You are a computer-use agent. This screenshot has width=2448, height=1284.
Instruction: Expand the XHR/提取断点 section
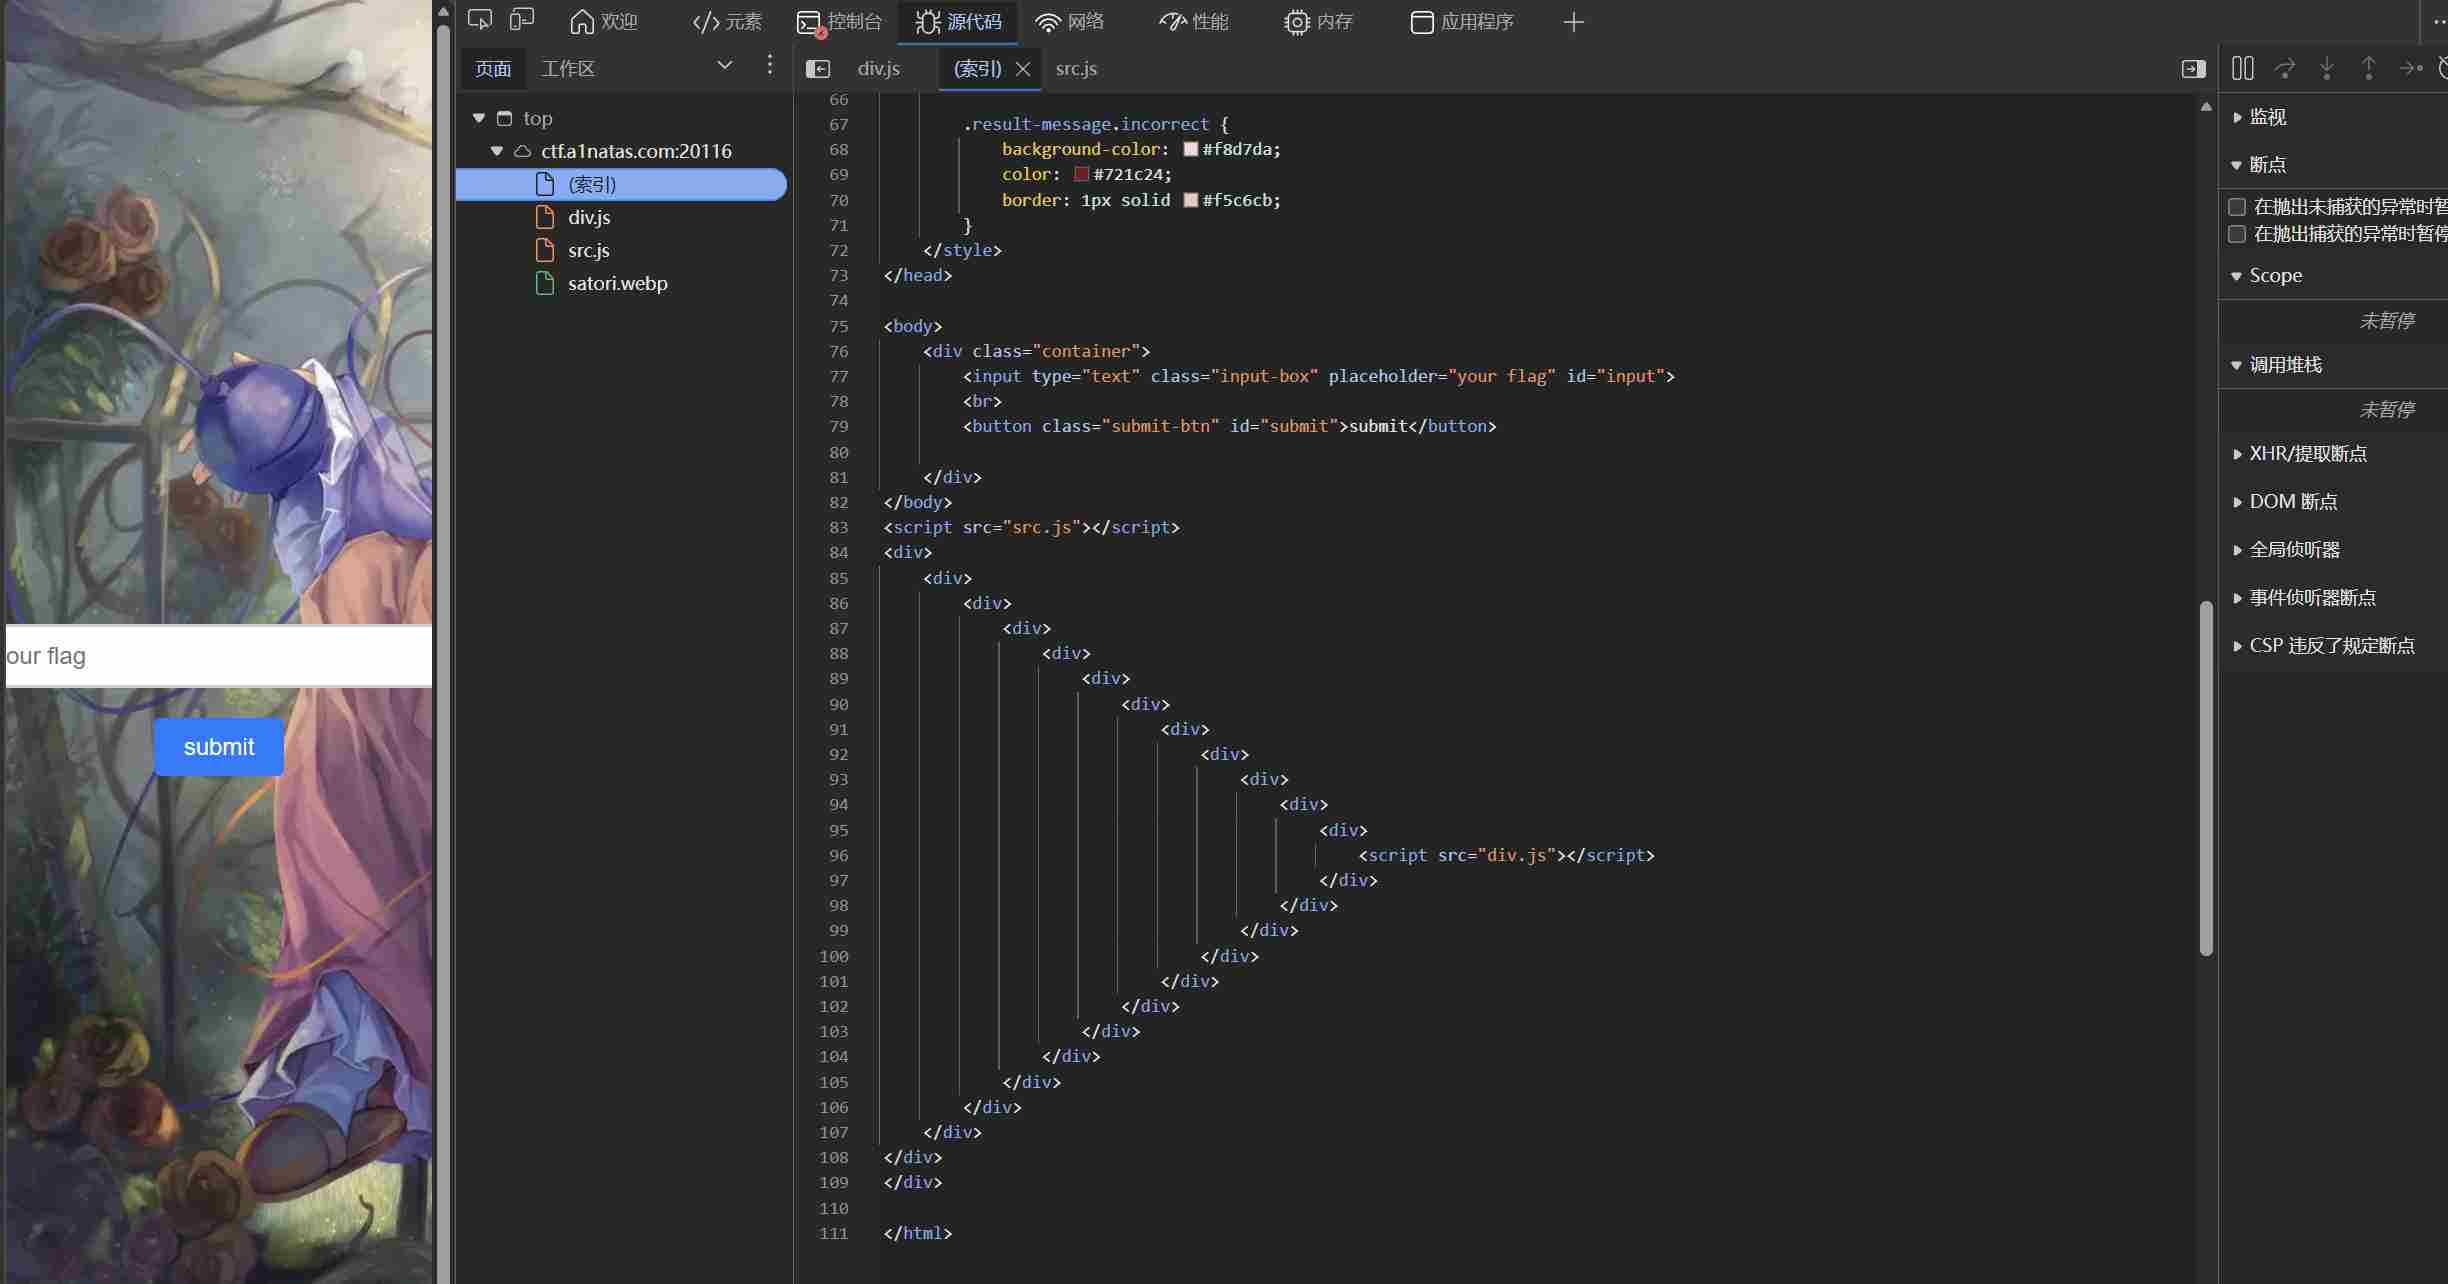pyautogui.click(x=2237, y=454)
